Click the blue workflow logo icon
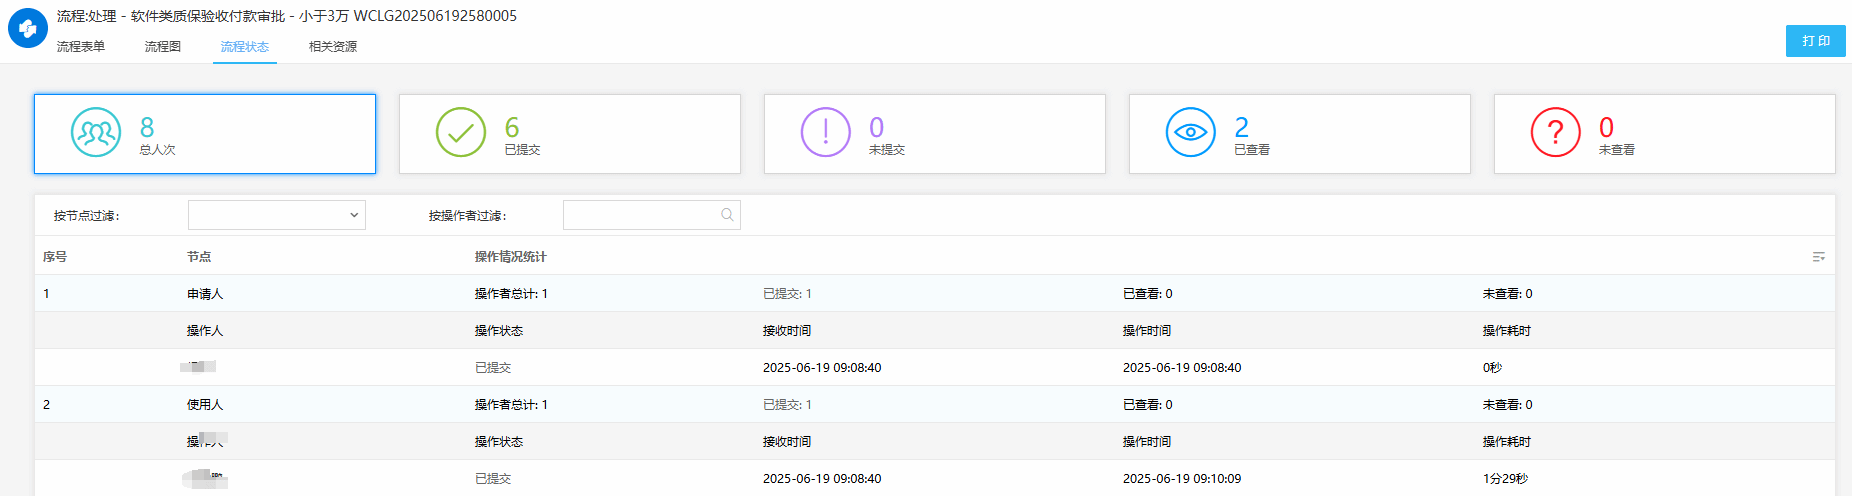 pyautogui.click(x=28, y=29)
